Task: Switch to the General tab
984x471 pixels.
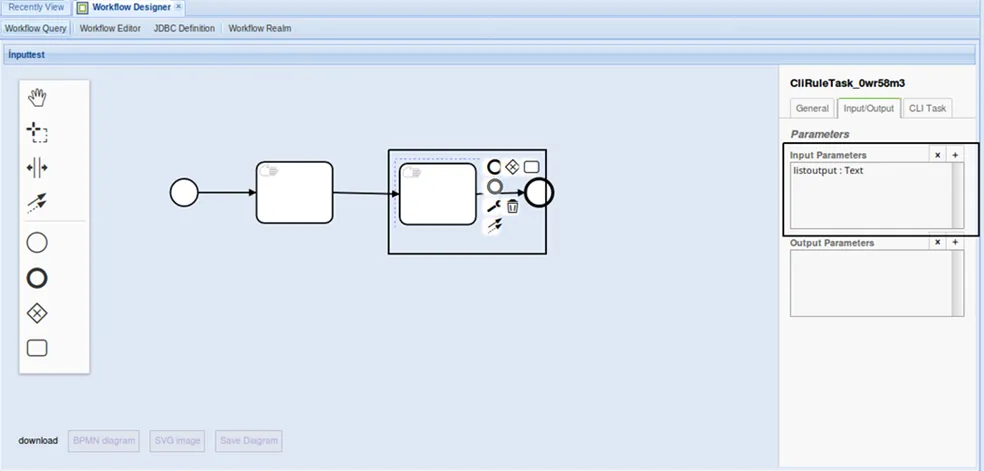Action: pos(812,108)
